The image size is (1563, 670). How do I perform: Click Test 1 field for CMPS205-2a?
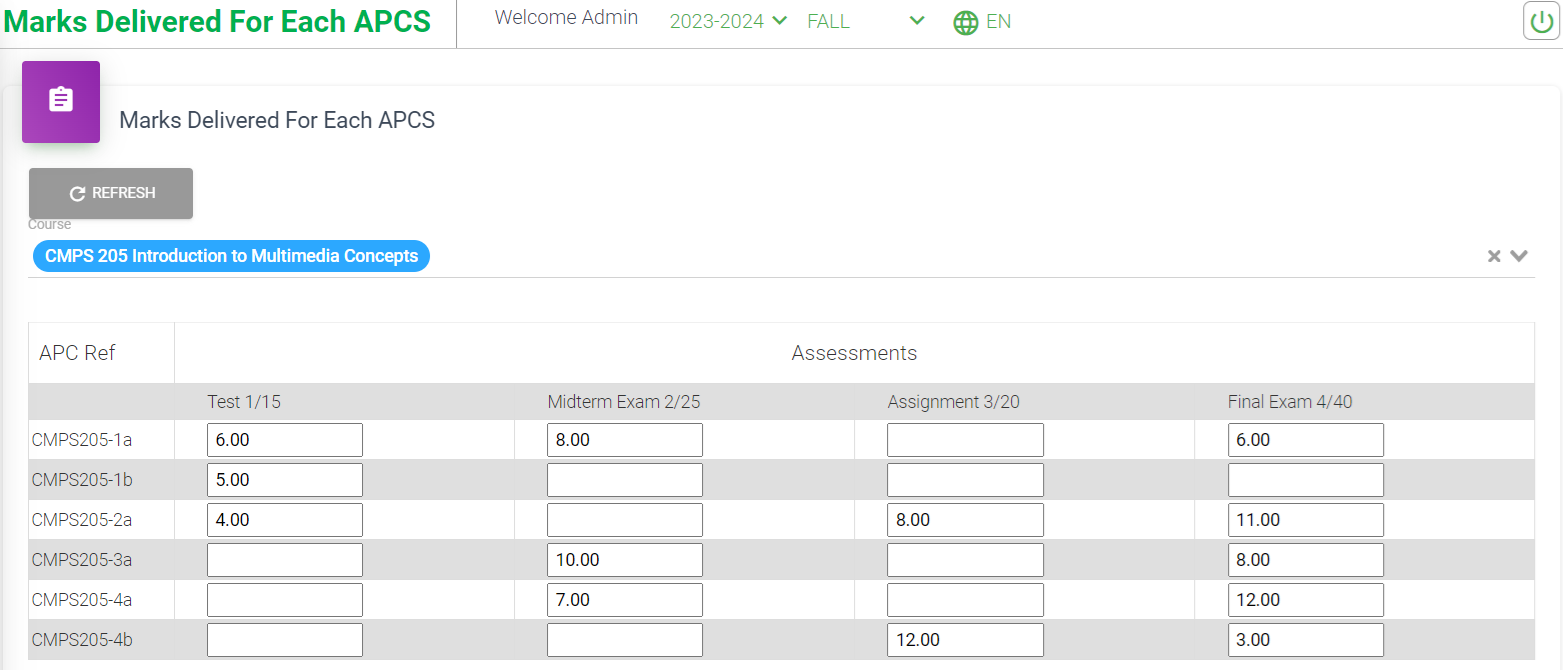point(285,520)
